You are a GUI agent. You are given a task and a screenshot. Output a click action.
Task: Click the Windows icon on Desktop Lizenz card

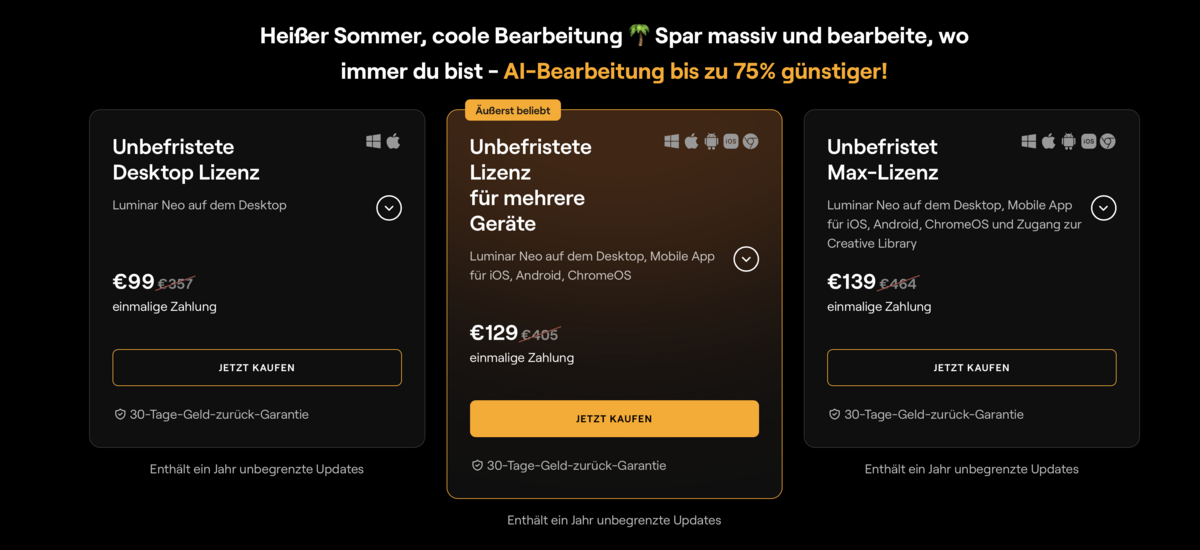click(x=373, y=142)
